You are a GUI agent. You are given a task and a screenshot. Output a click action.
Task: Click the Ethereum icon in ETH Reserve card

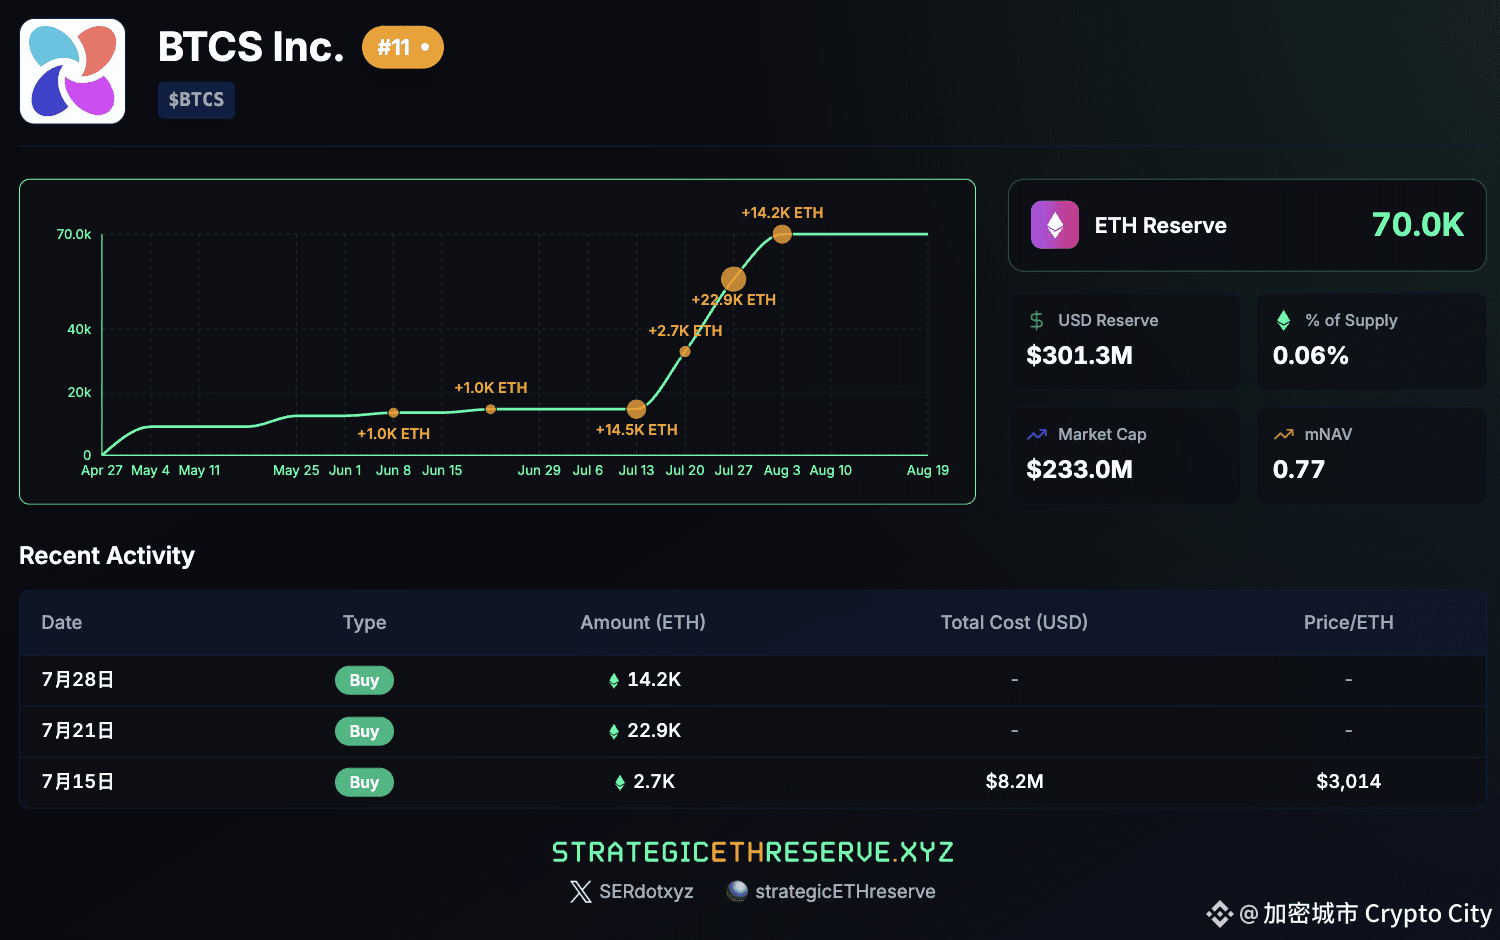(x=1055, y=225)
